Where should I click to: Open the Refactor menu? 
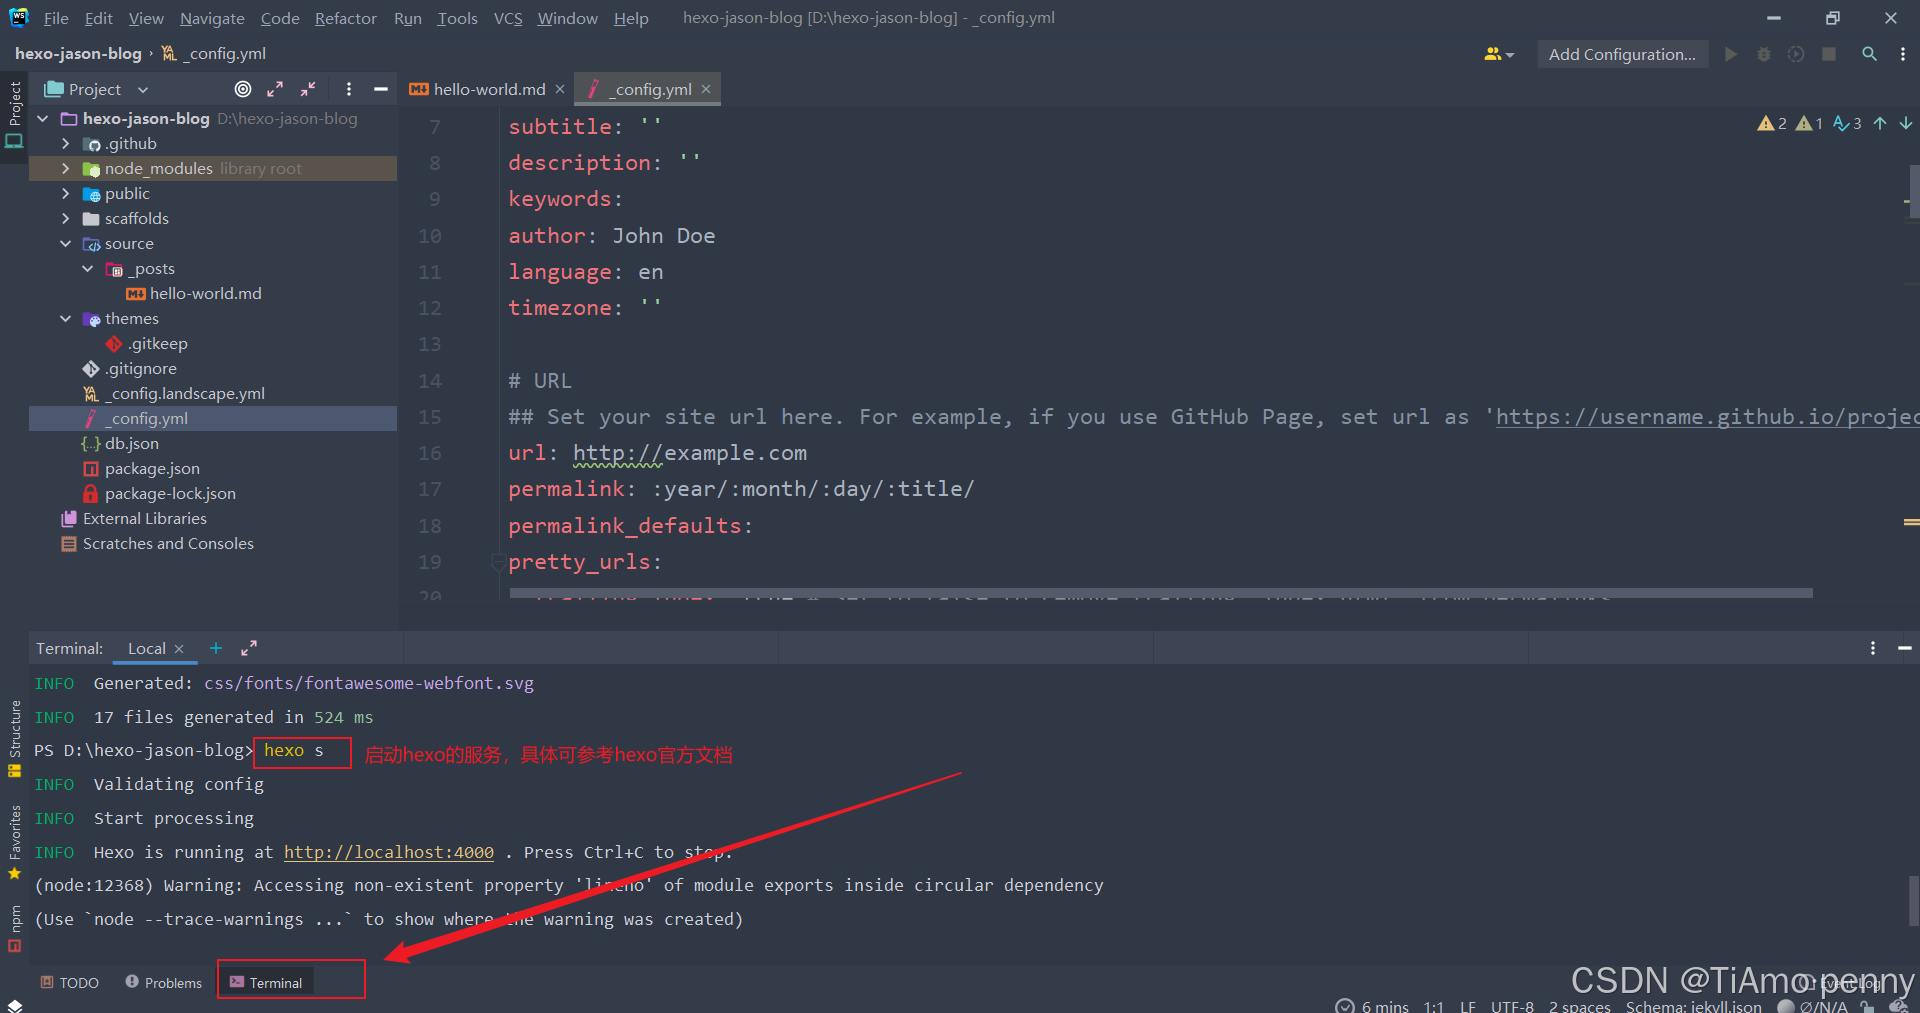pos(345,18)
